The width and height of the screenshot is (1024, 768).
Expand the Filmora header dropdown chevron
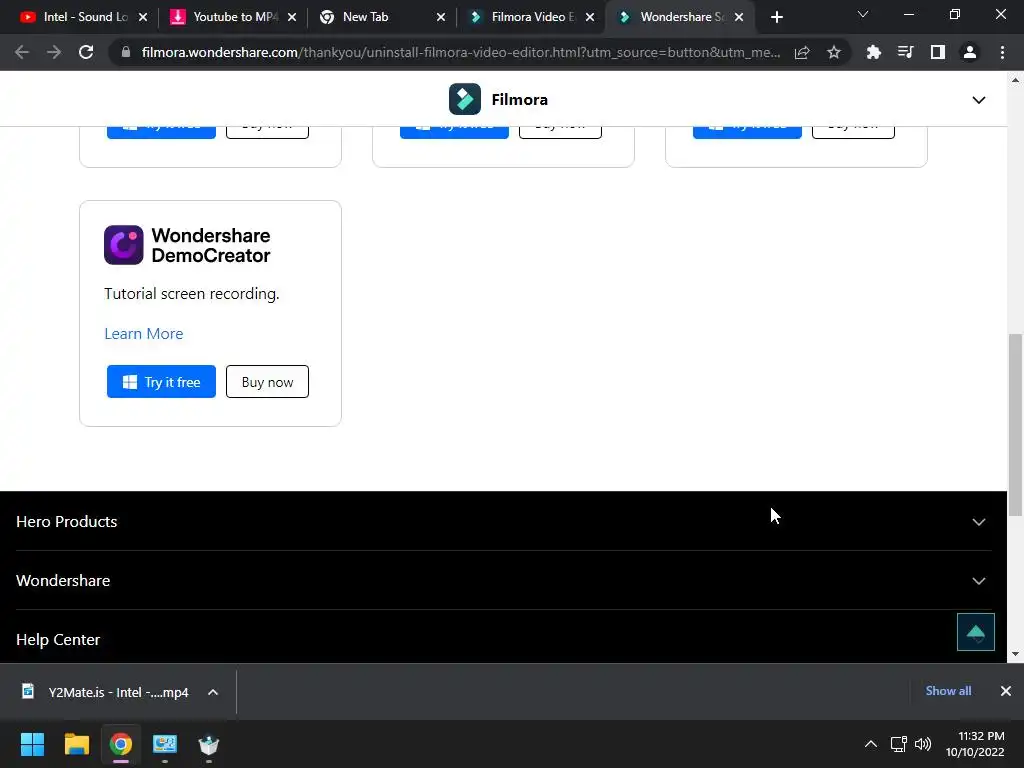[x=978, y=100]
